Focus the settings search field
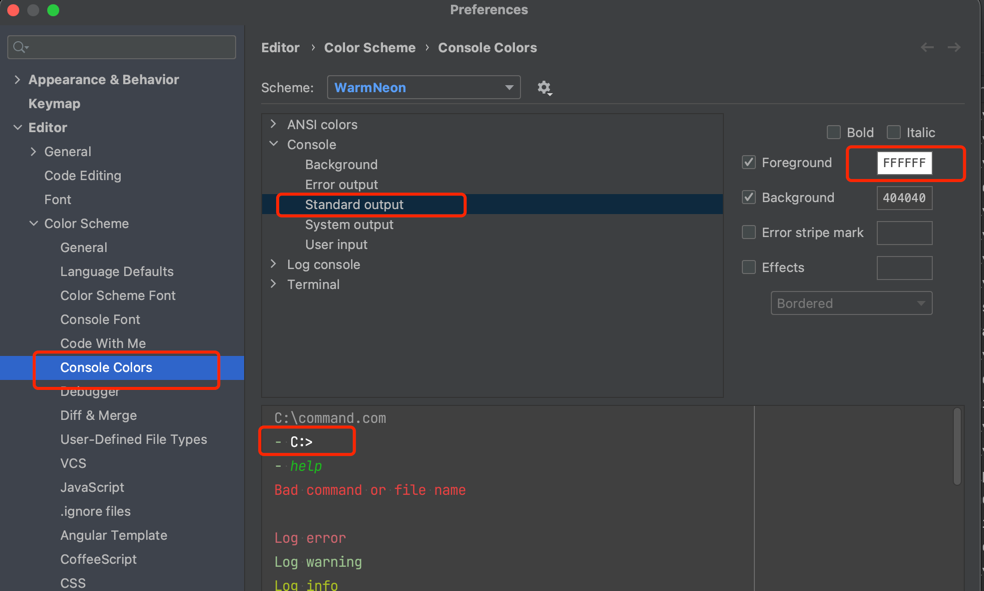This screenshot has width=984, height=591. point(122,47)
